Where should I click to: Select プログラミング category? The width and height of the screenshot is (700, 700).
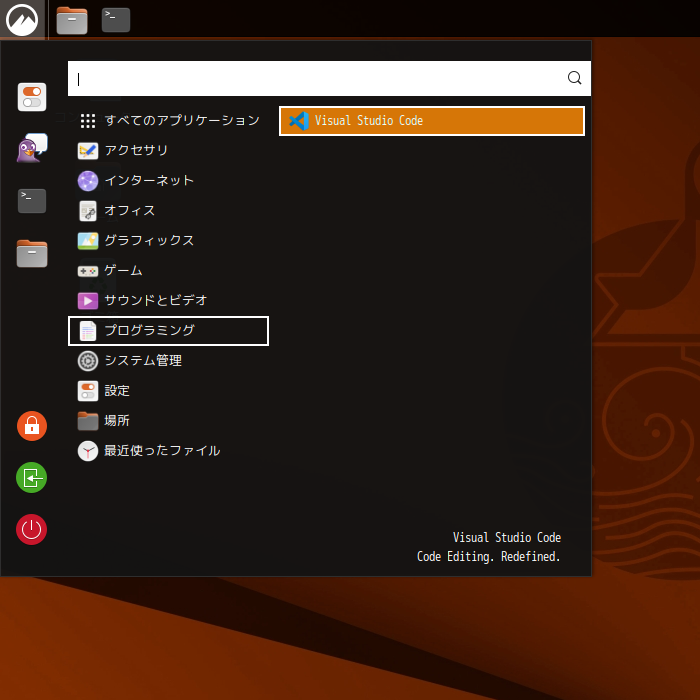[x=168, y=331]
